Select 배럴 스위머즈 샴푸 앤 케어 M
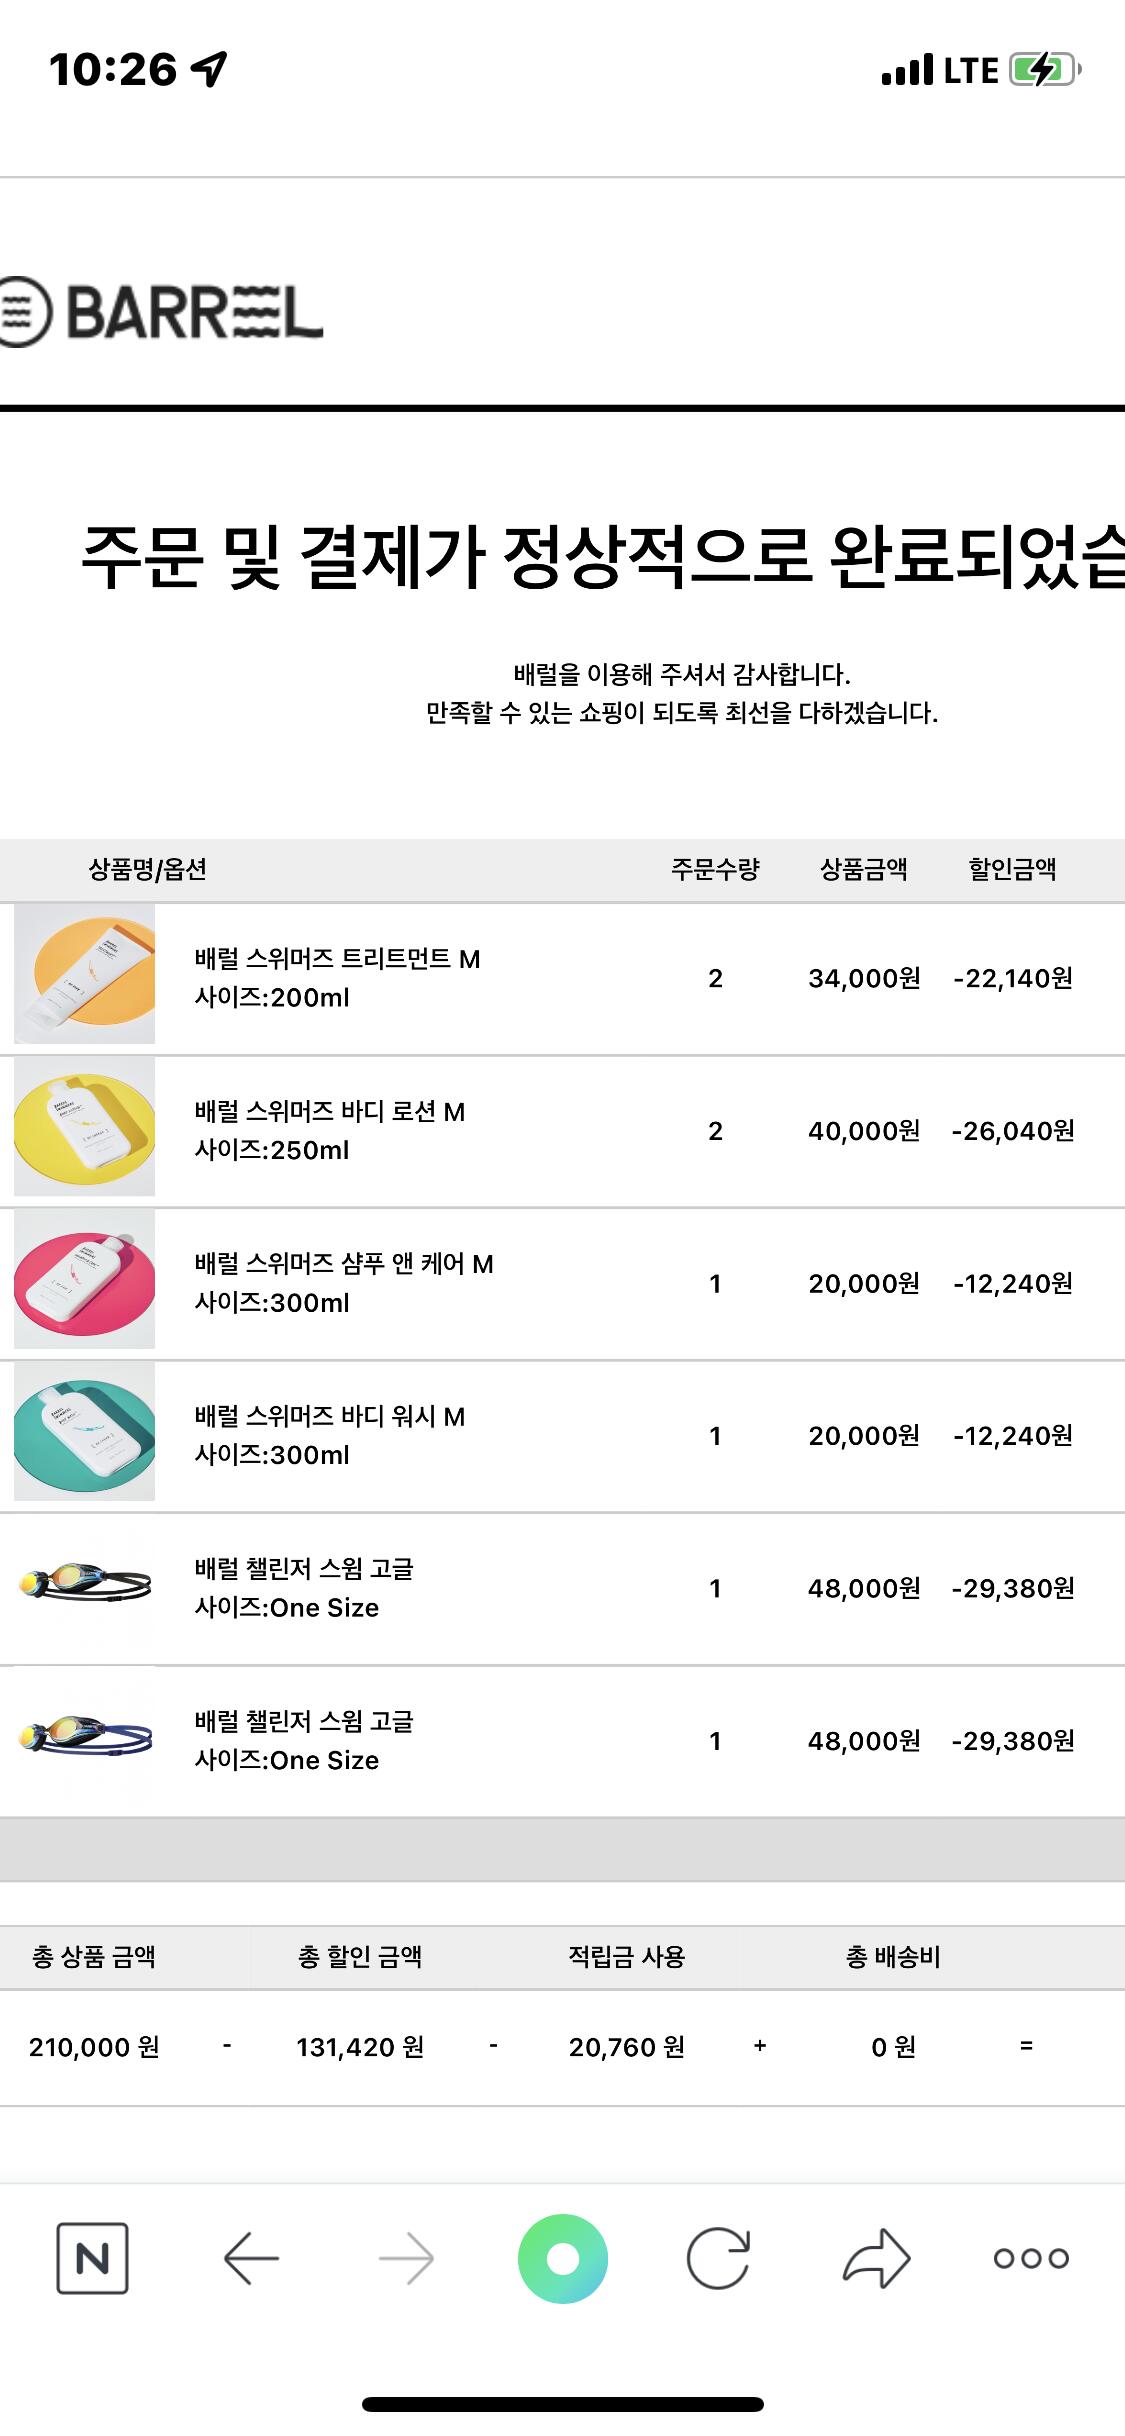1125x2436 pixels. point(344,1264)
